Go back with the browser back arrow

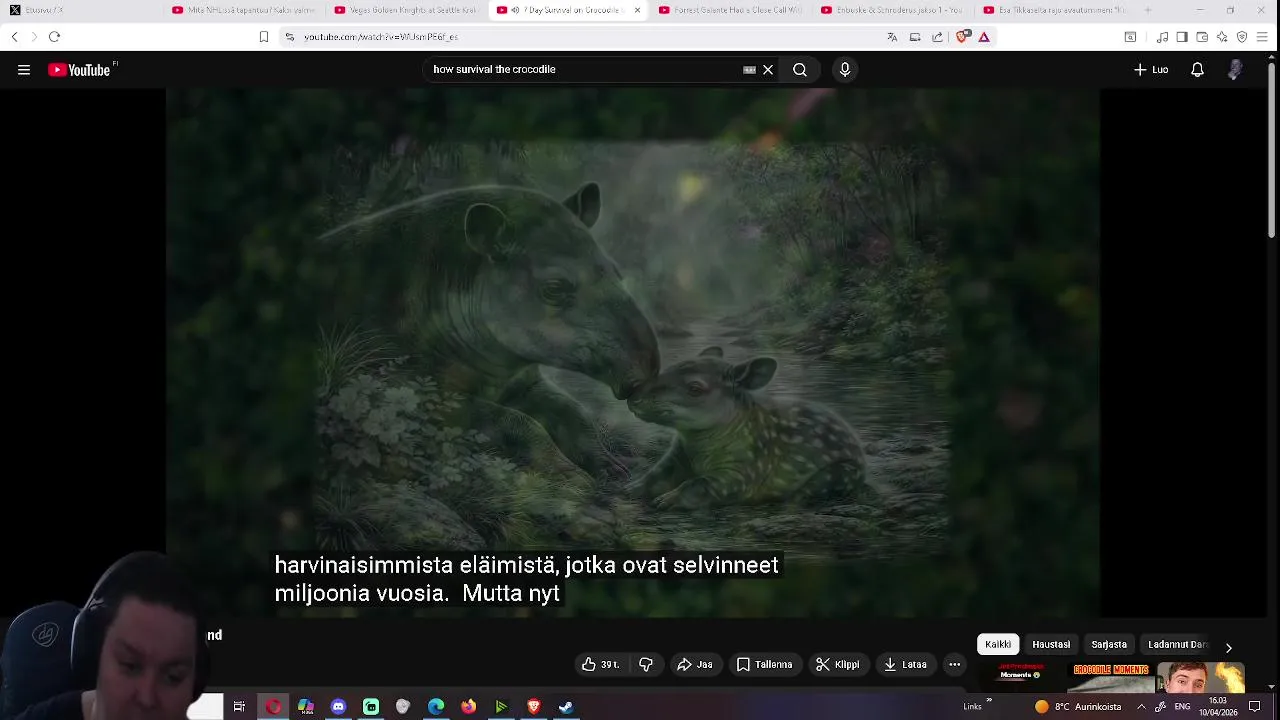(x=14, y=37)
